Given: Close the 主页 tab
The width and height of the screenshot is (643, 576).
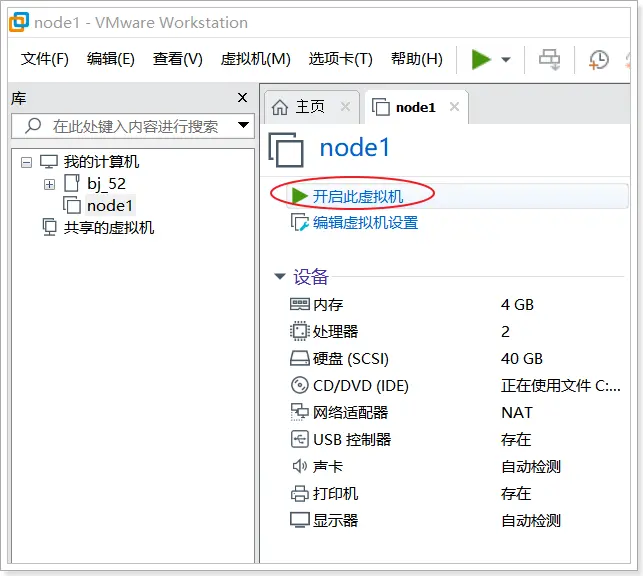Looking at the screenshot, I should (345, 107).
